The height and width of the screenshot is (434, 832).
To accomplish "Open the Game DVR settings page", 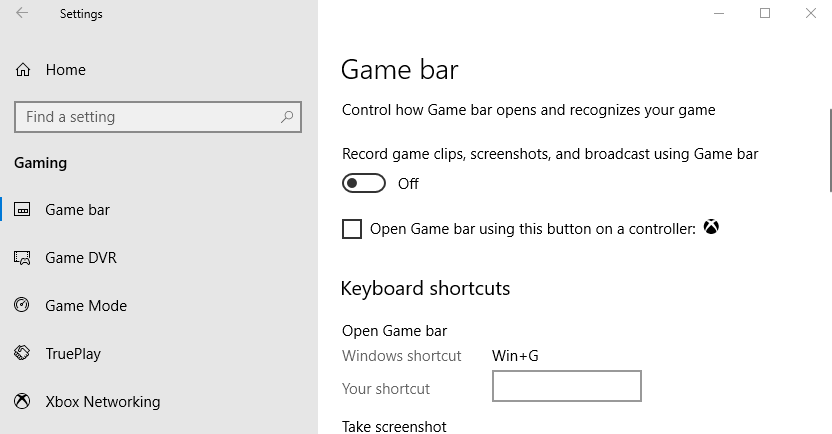I will 81,258.
